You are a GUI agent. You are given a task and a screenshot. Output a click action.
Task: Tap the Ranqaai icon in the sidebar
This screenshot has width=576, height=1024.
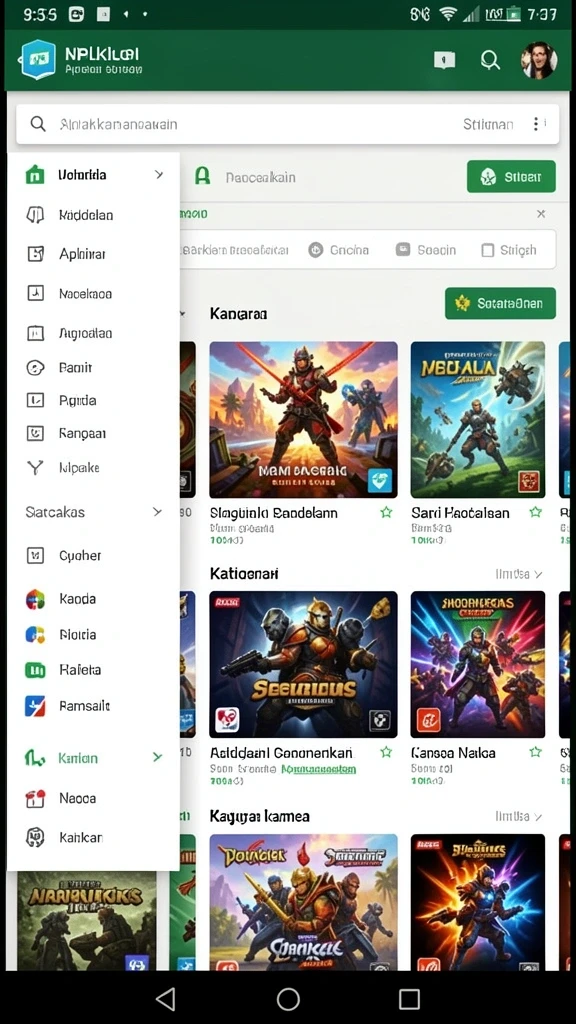click(x=35, y=433)
